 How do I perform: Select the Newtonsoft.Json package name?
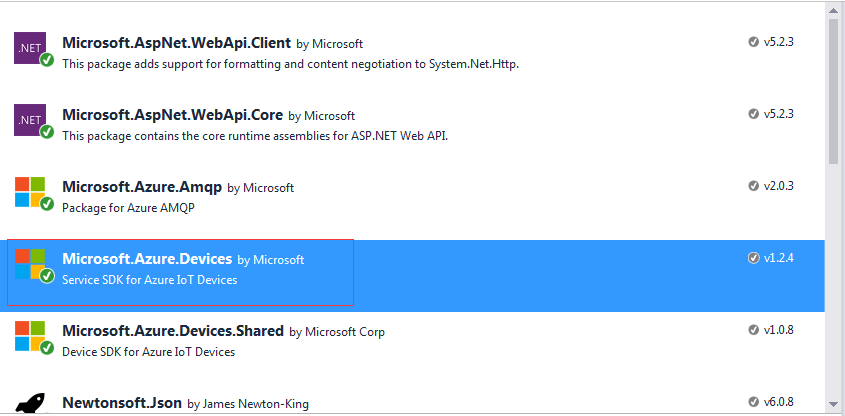[x=122, y=403]
